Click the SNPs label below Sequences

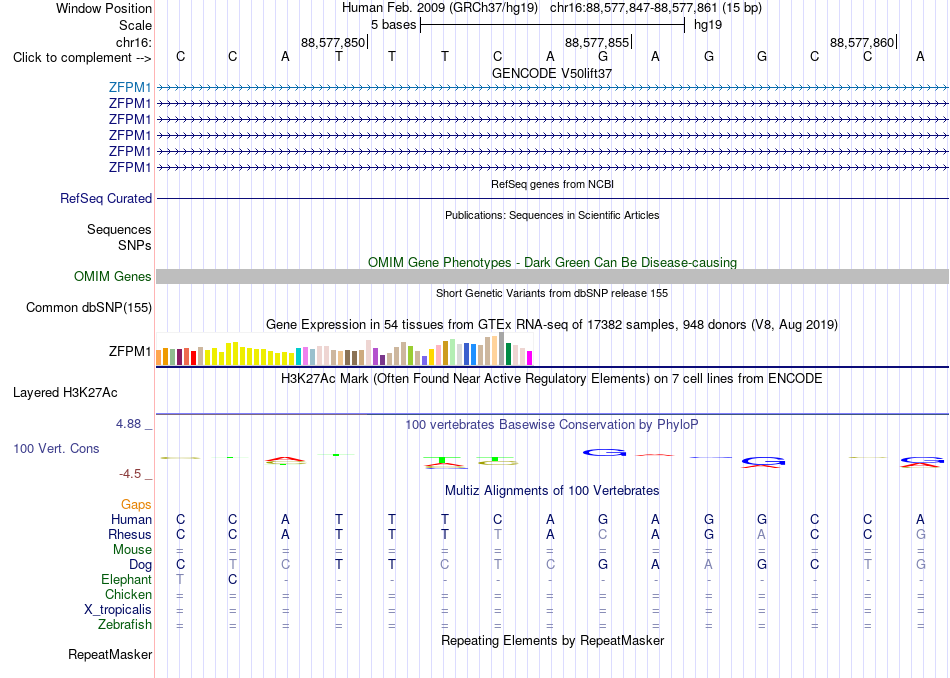tap(135, 245)
